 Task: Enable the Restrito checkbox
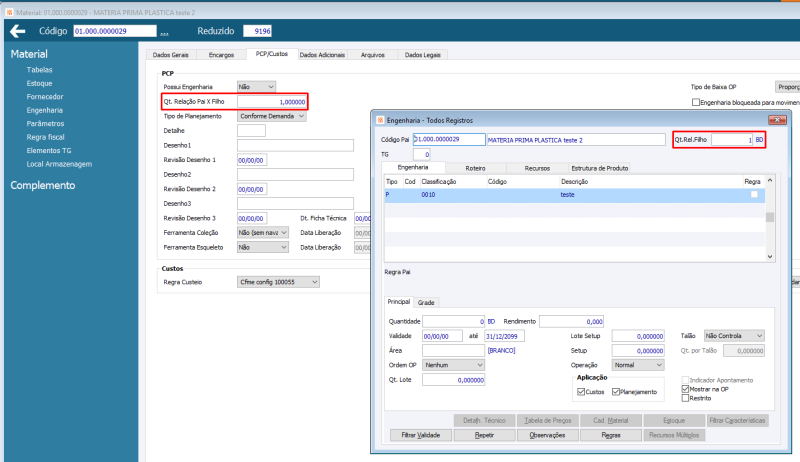(686, 398)
